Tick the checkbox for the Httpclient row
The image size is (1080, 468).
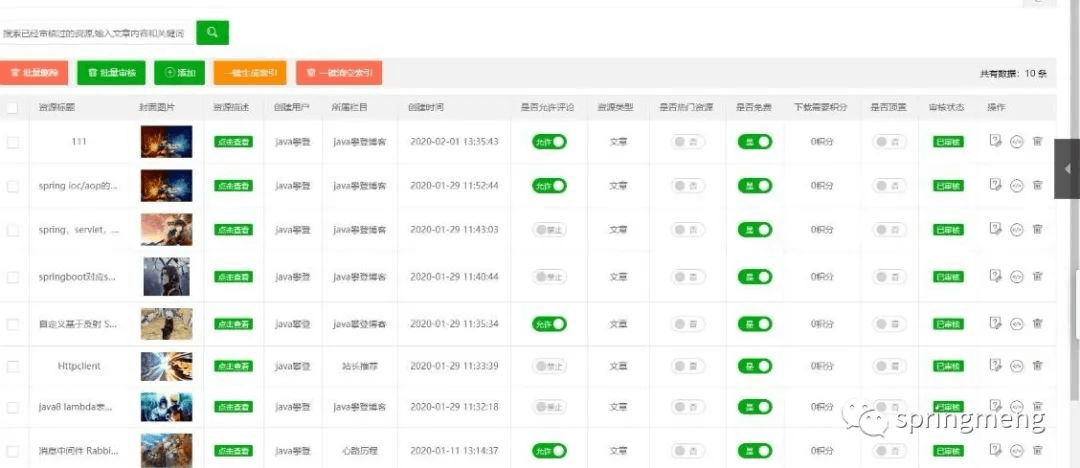[x=12, y=366]
